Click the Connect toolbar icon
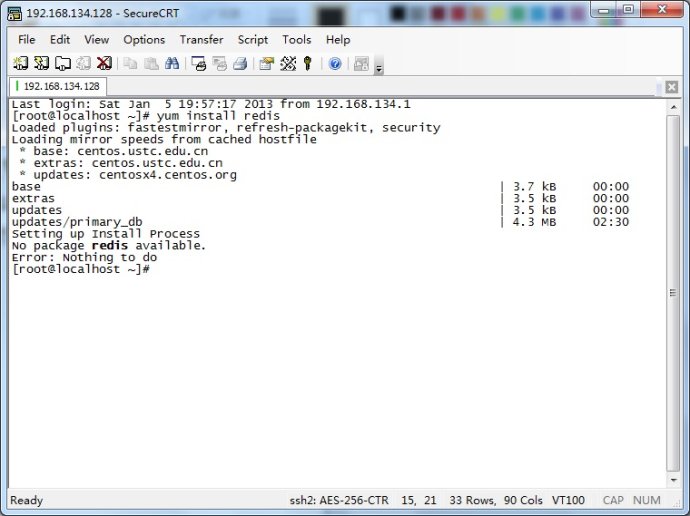Image resolution: width=690 pixels, height=516 pixels. click(x=20, y=63)
